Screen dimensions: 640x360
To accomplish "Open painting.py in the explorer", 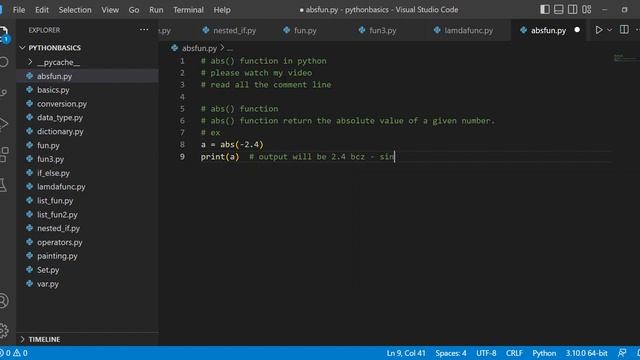I will (x=57, y=256).
